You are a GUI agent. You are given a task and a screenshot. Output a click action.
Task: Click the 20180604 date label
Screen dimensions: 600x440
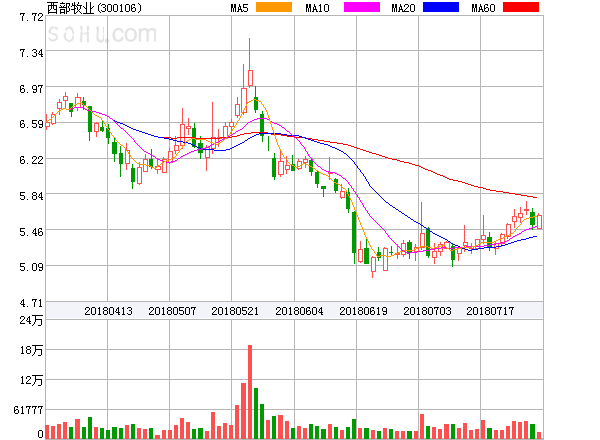coord(299,311)
